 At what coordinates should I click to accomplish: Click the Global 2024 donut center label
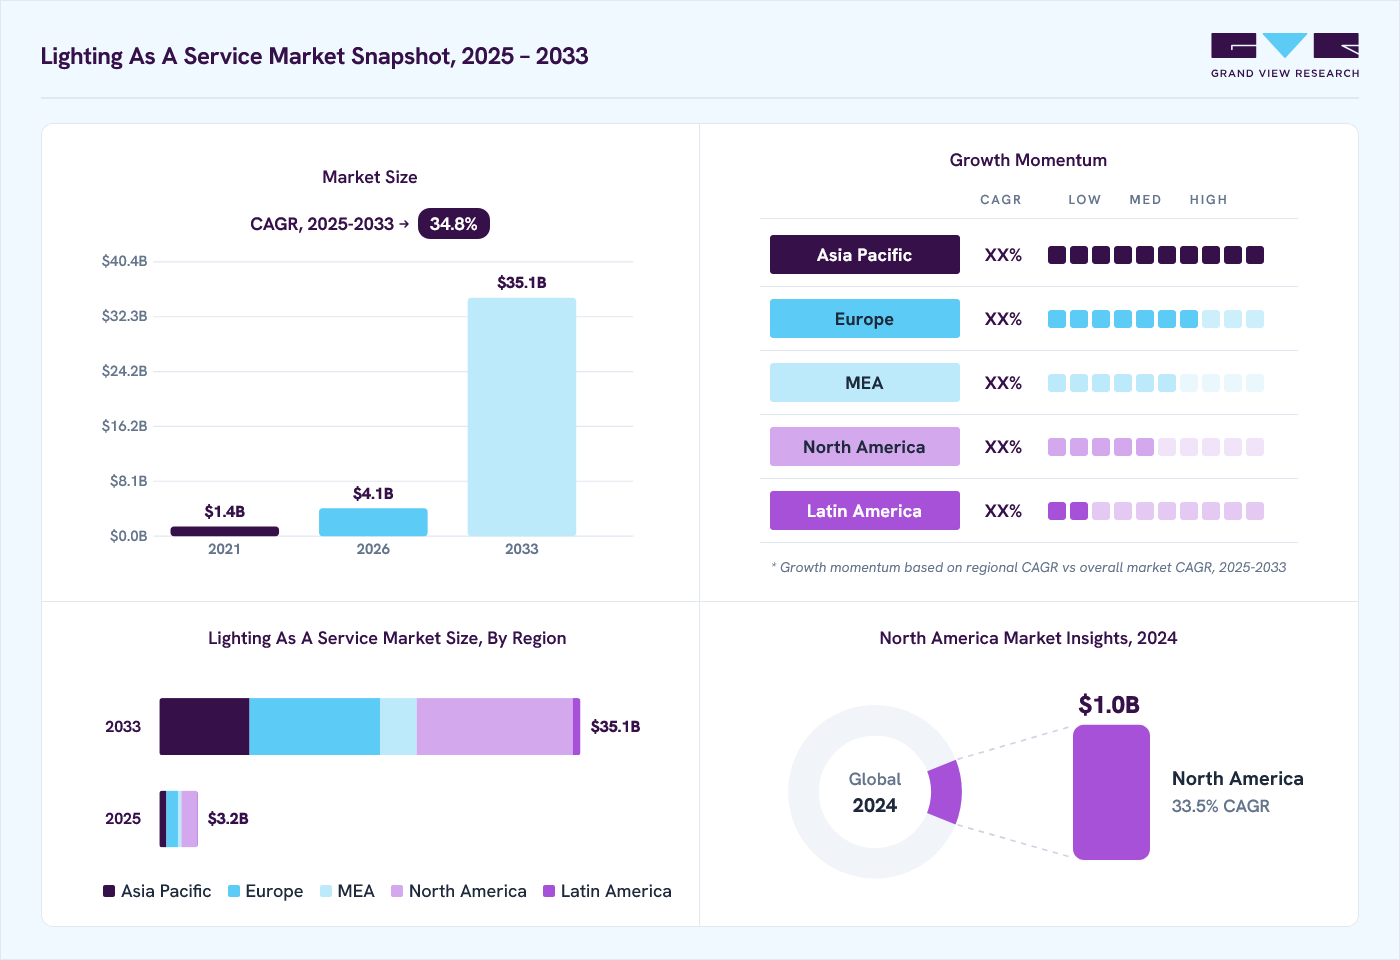coord(875,792)
